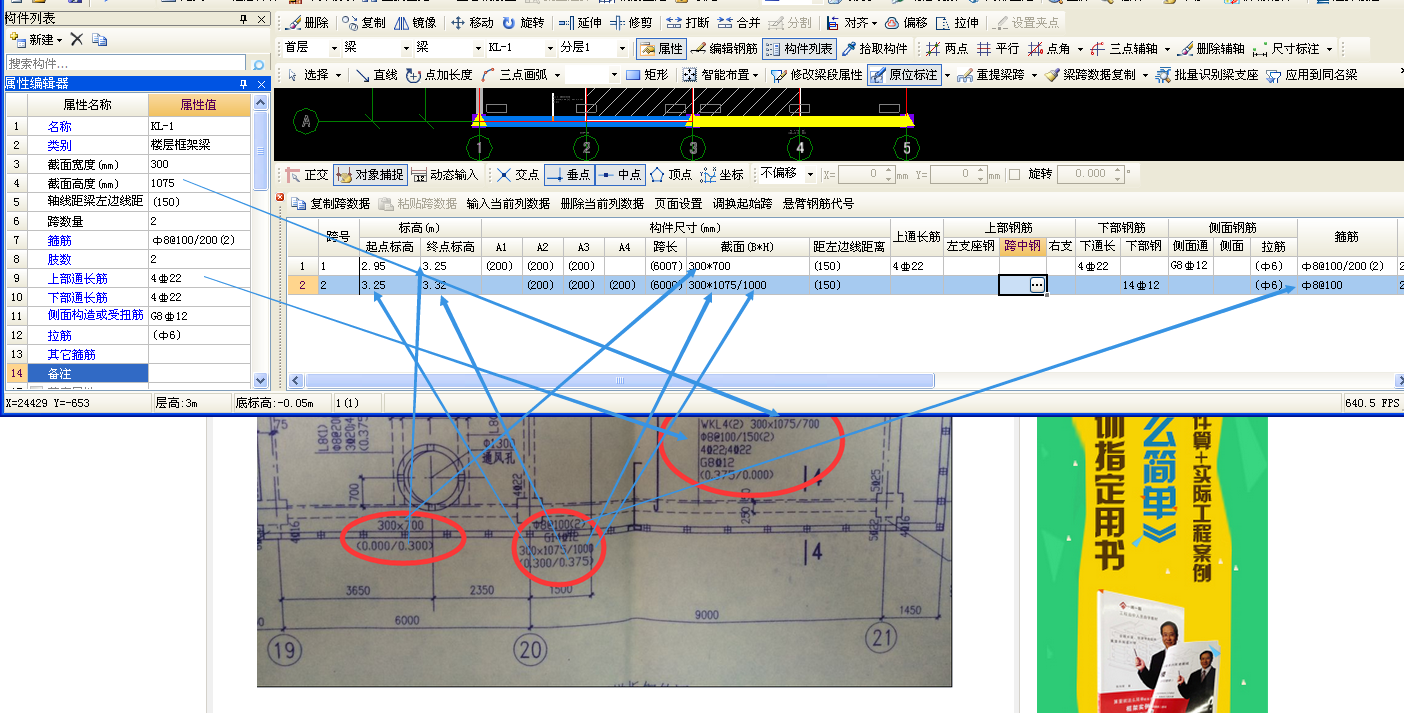Expand the 重提梁跨 dropdown
Viewport: 1404px width, 713px height.
click(x=1034, y=74)
